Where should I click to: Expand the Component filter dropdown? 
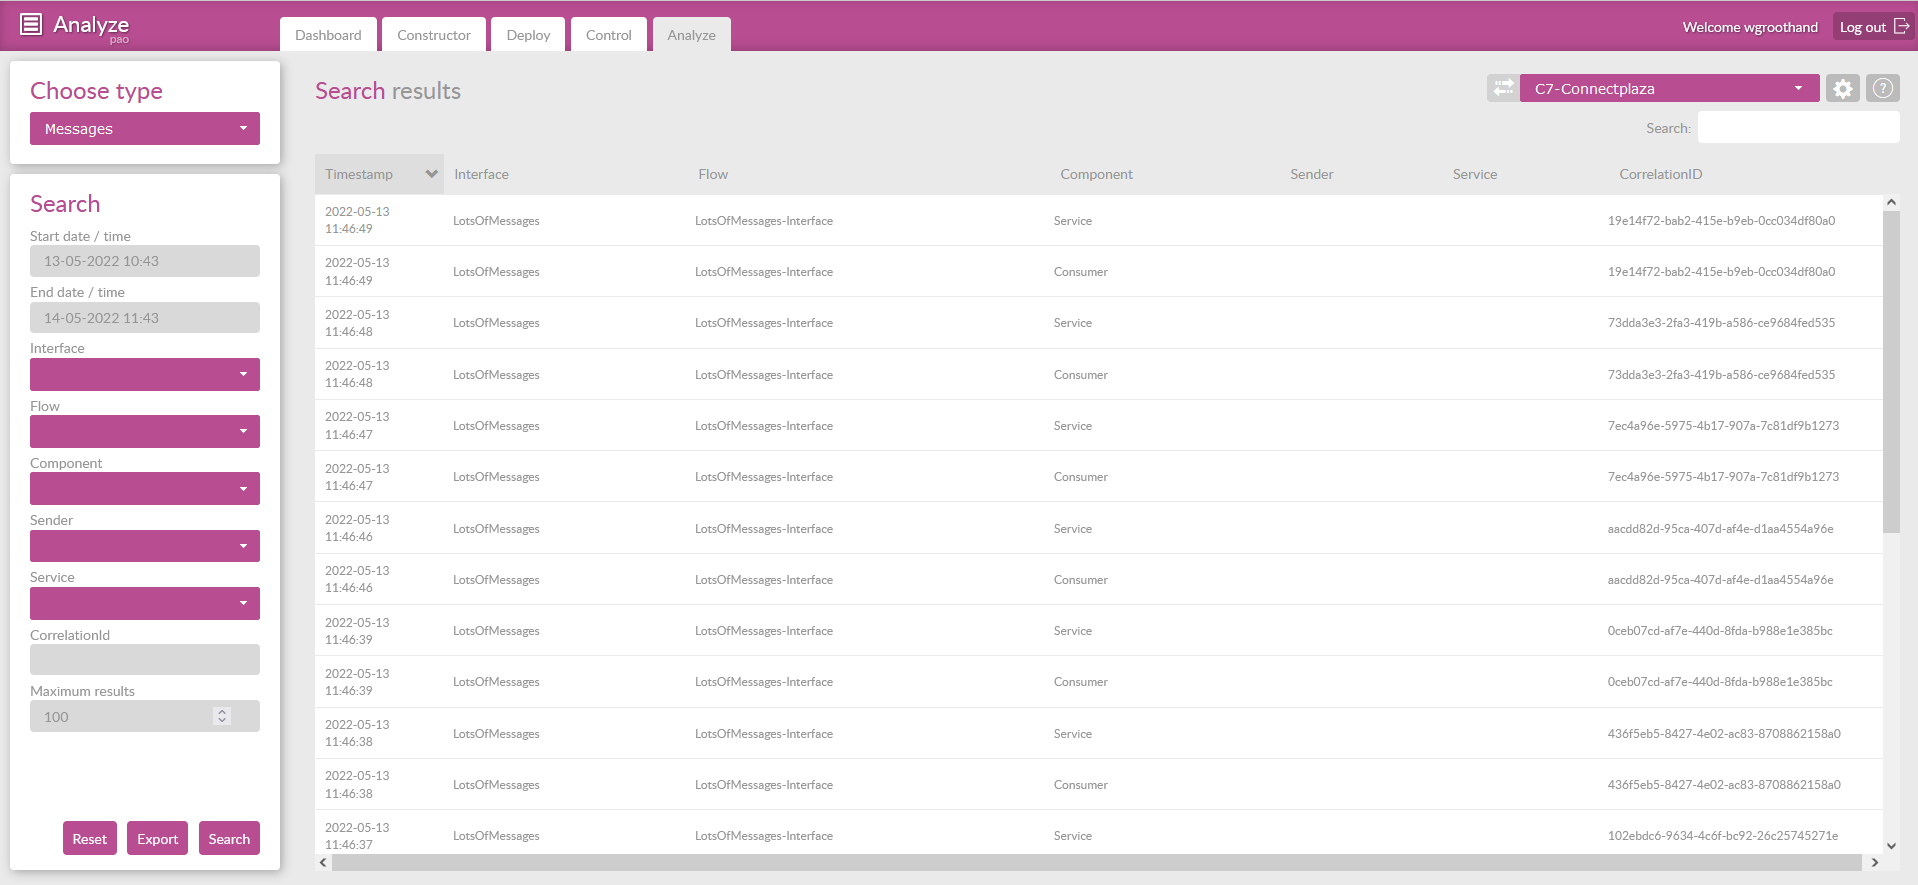click(145, 489)
